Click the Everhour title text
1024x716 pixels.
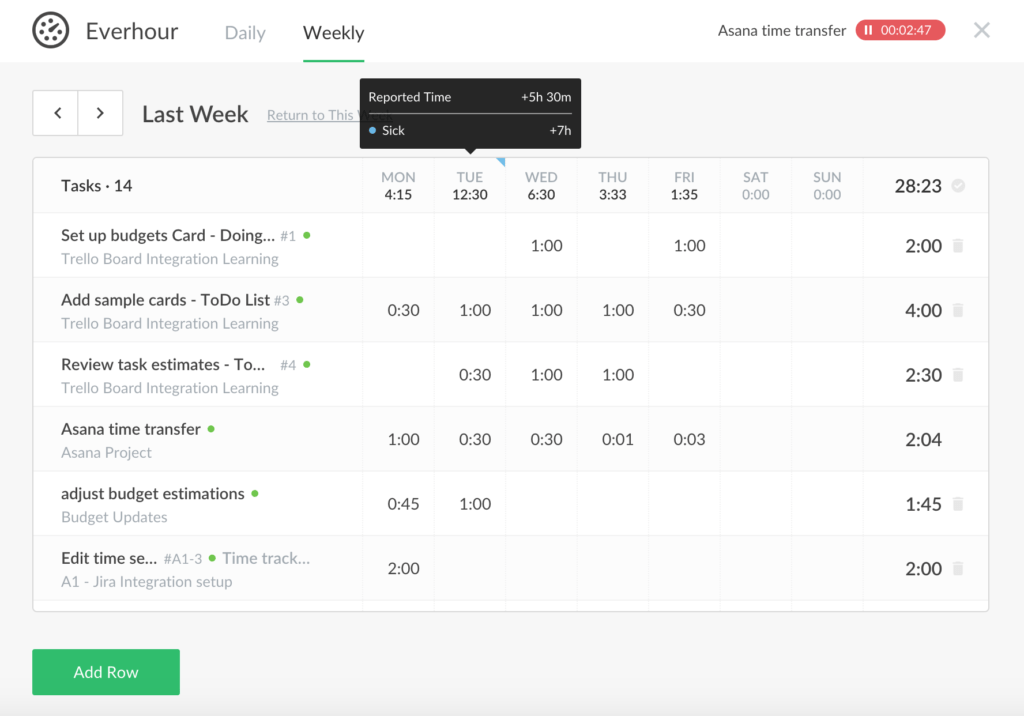pos(132,31)
